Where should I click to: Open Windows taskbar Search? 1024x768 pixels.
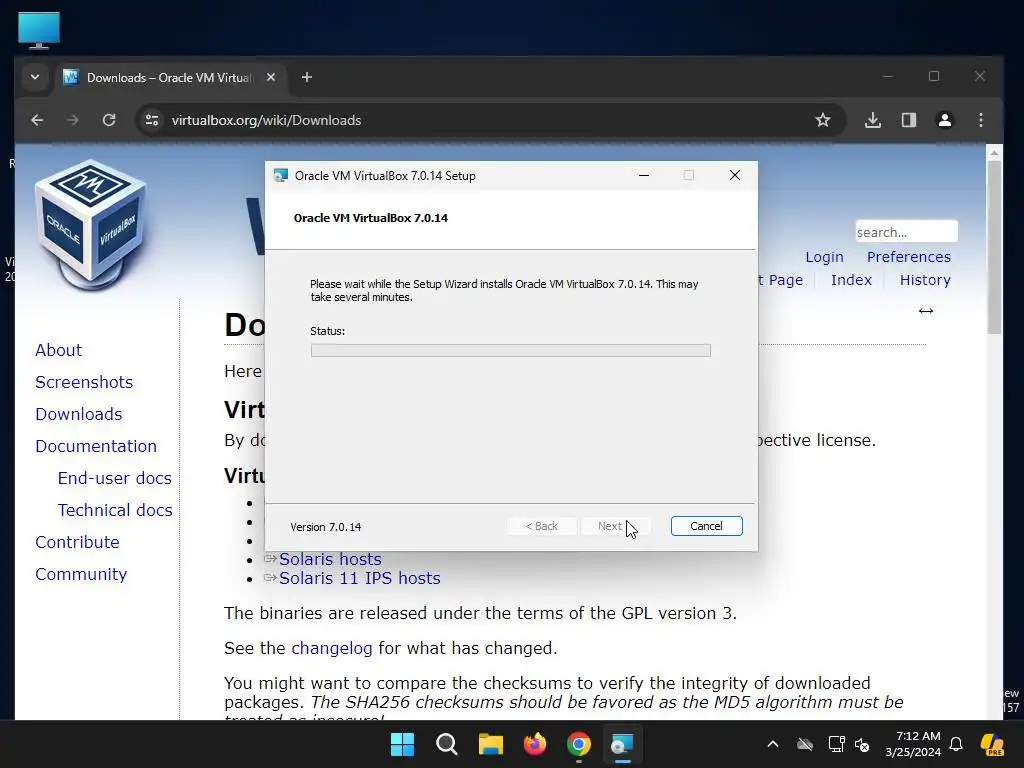[447, 744]
